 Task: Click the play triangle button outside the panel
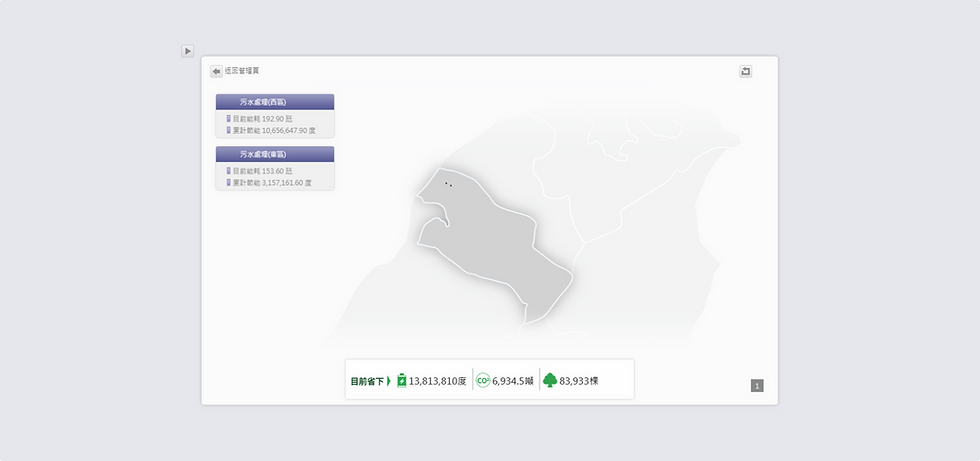point(188,51)
